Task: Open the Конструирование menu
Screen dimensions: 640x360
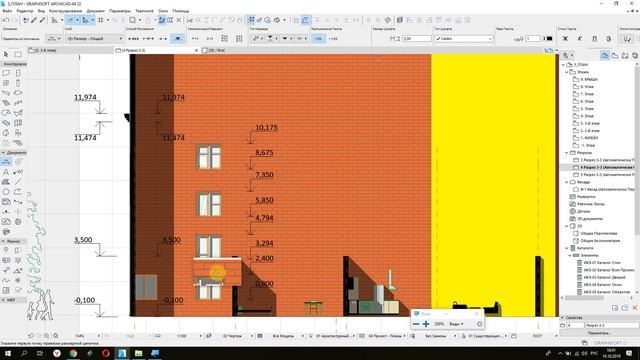Action: 65,11
